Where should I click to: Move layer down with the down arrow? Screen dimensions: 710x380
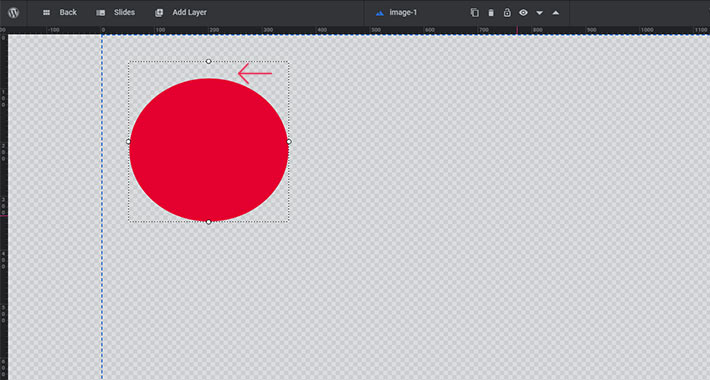pyautogui.click(x=539, y=13)
